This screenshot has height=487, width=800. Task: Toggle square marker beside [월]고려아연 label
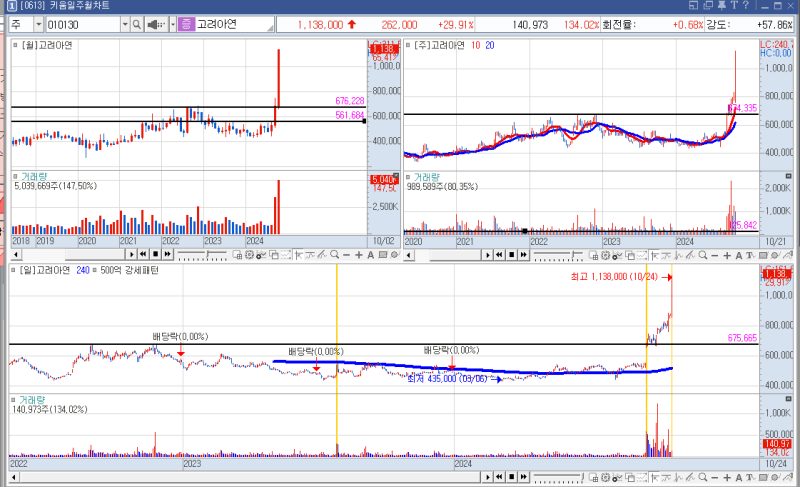click(15, 45)
